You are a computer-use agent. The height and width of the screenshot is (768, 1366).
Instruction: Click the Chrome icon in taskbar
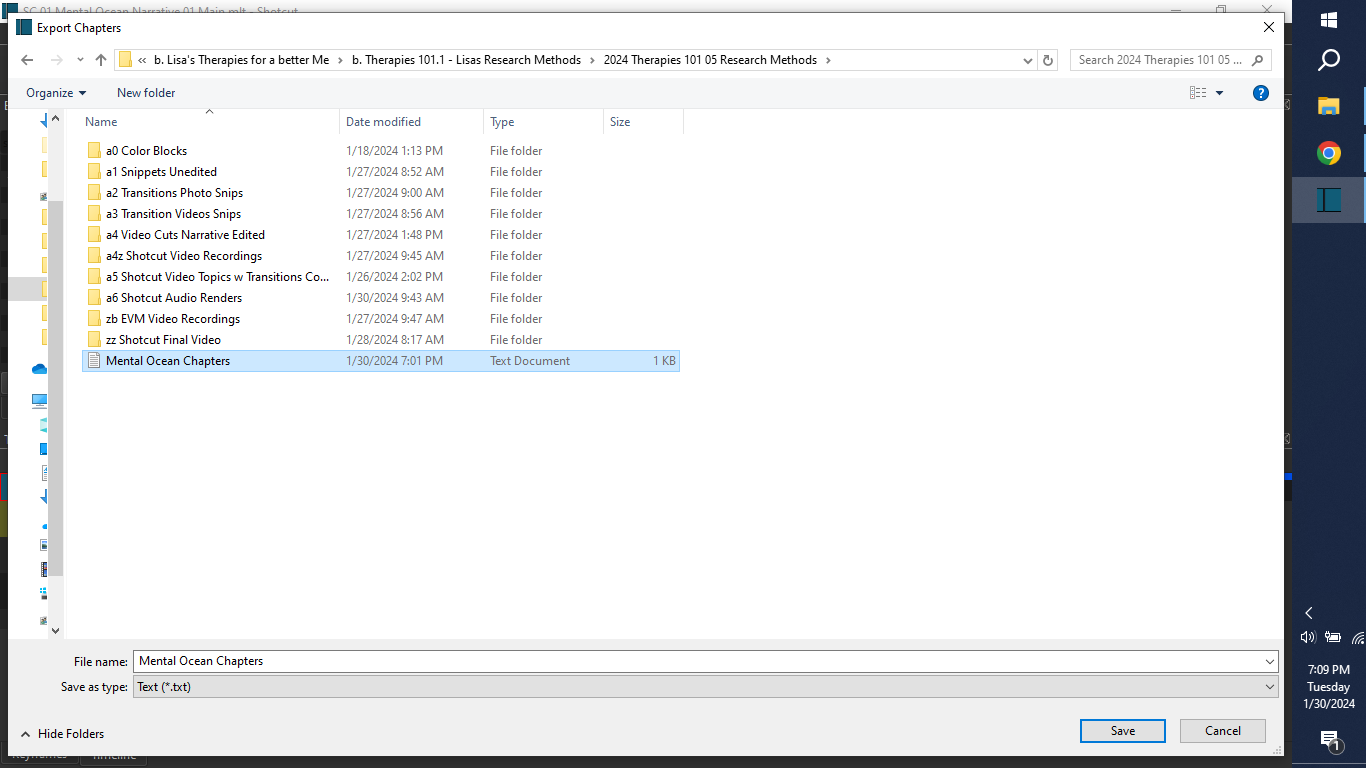1328,153
